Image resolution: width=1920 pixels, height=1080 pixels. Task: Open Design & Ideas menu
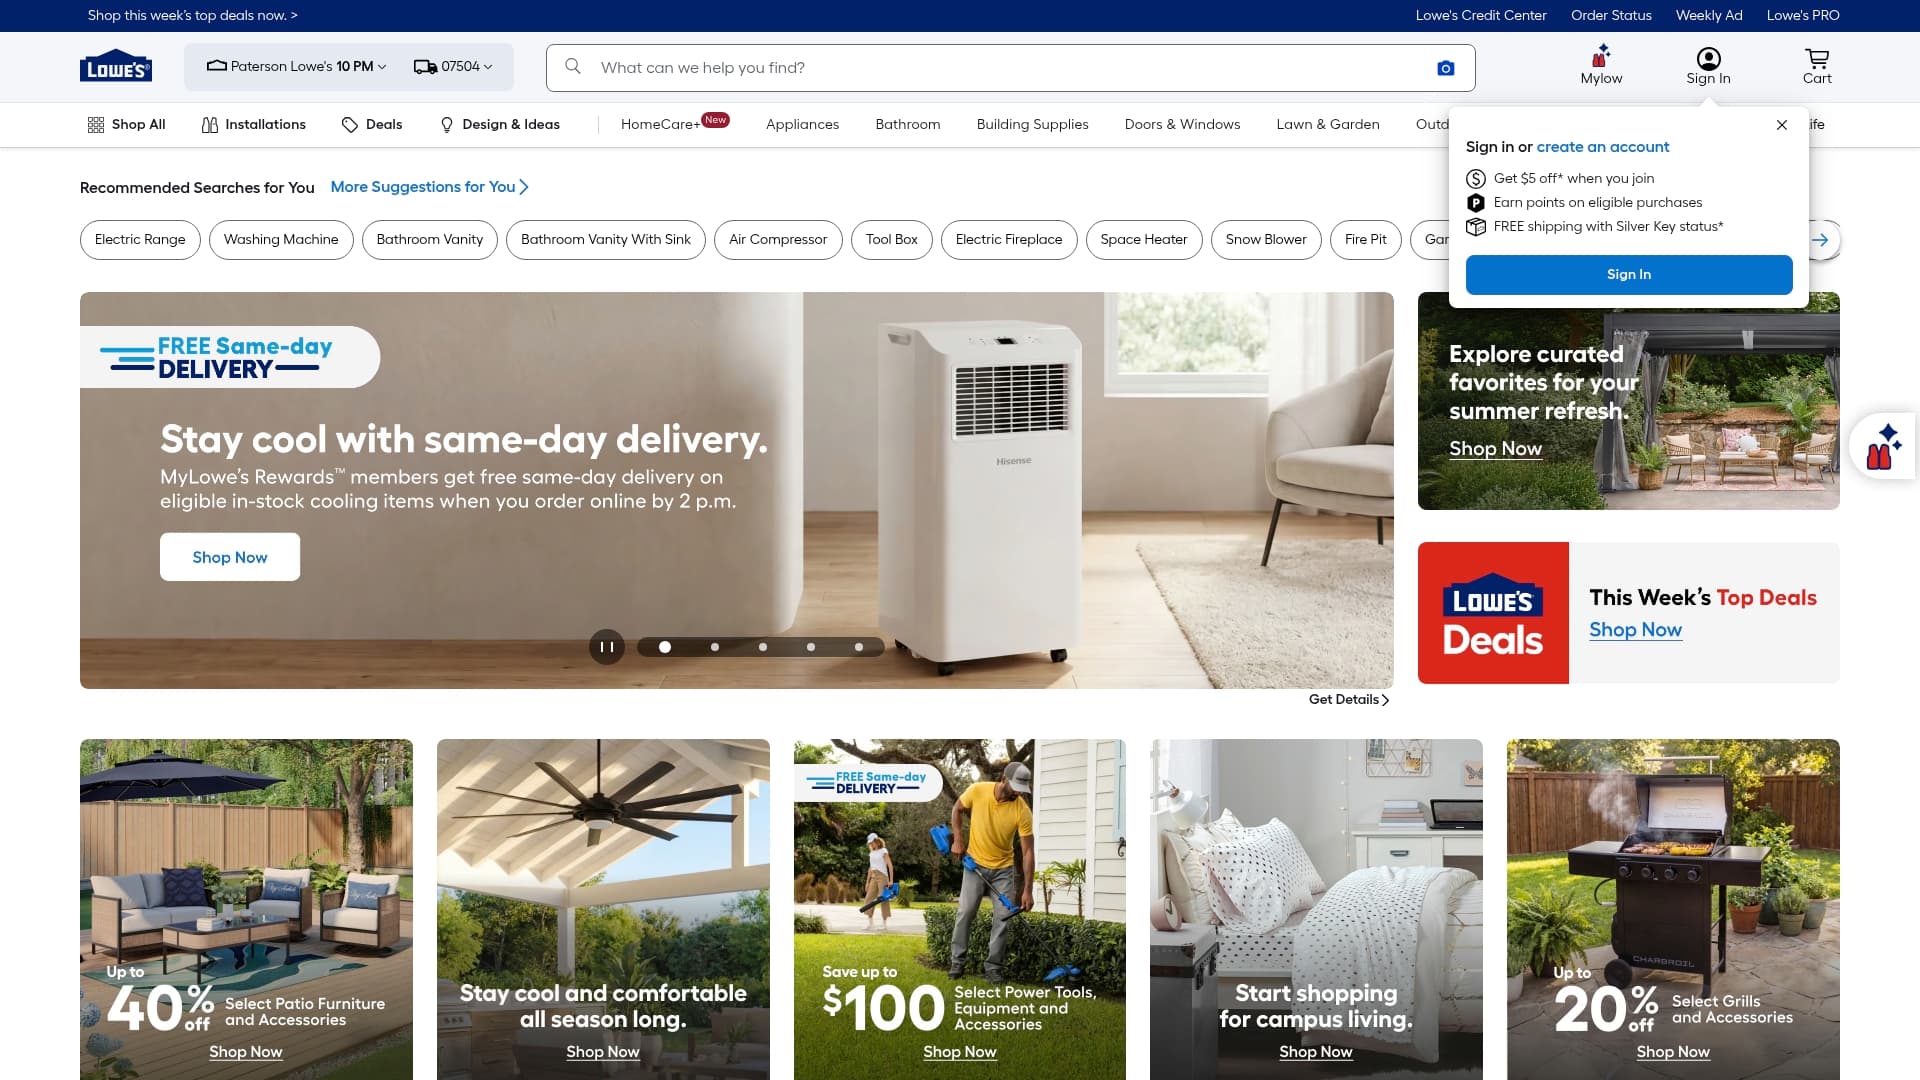[x=500, y=124]
